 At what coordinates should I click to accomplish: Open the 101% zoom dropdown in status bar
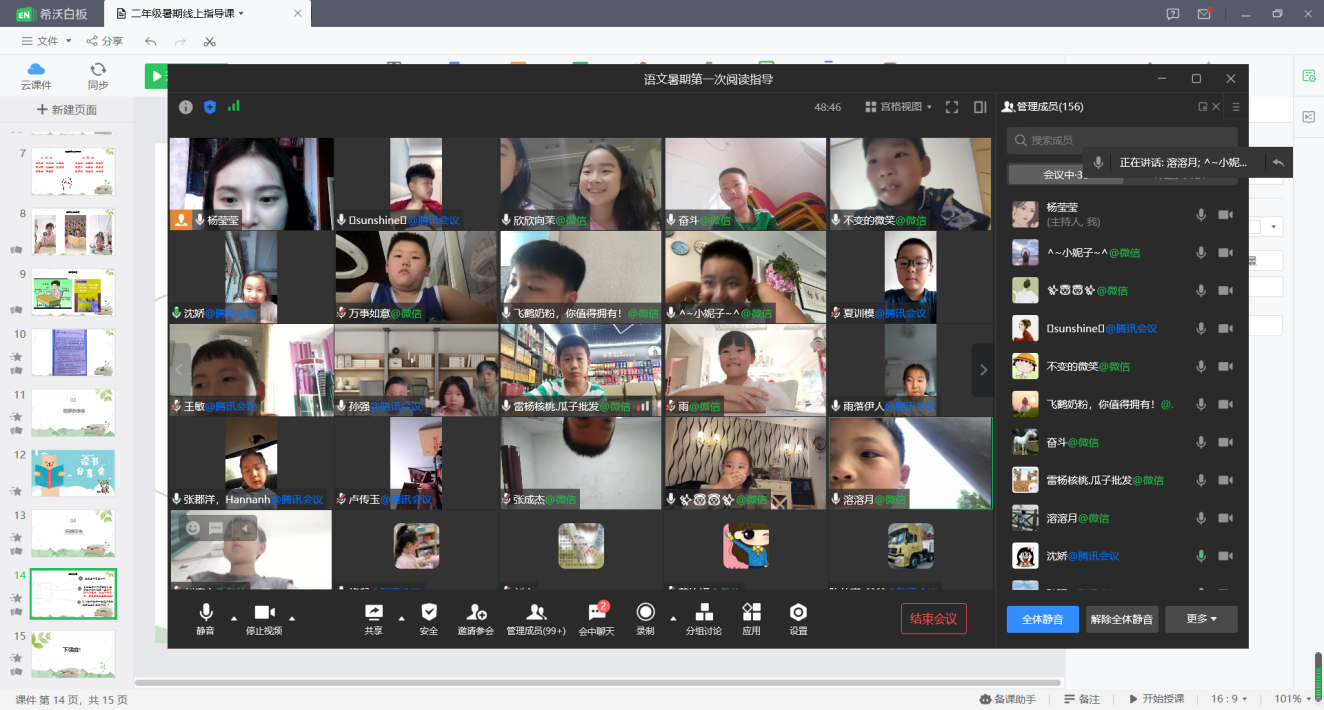1294,699
